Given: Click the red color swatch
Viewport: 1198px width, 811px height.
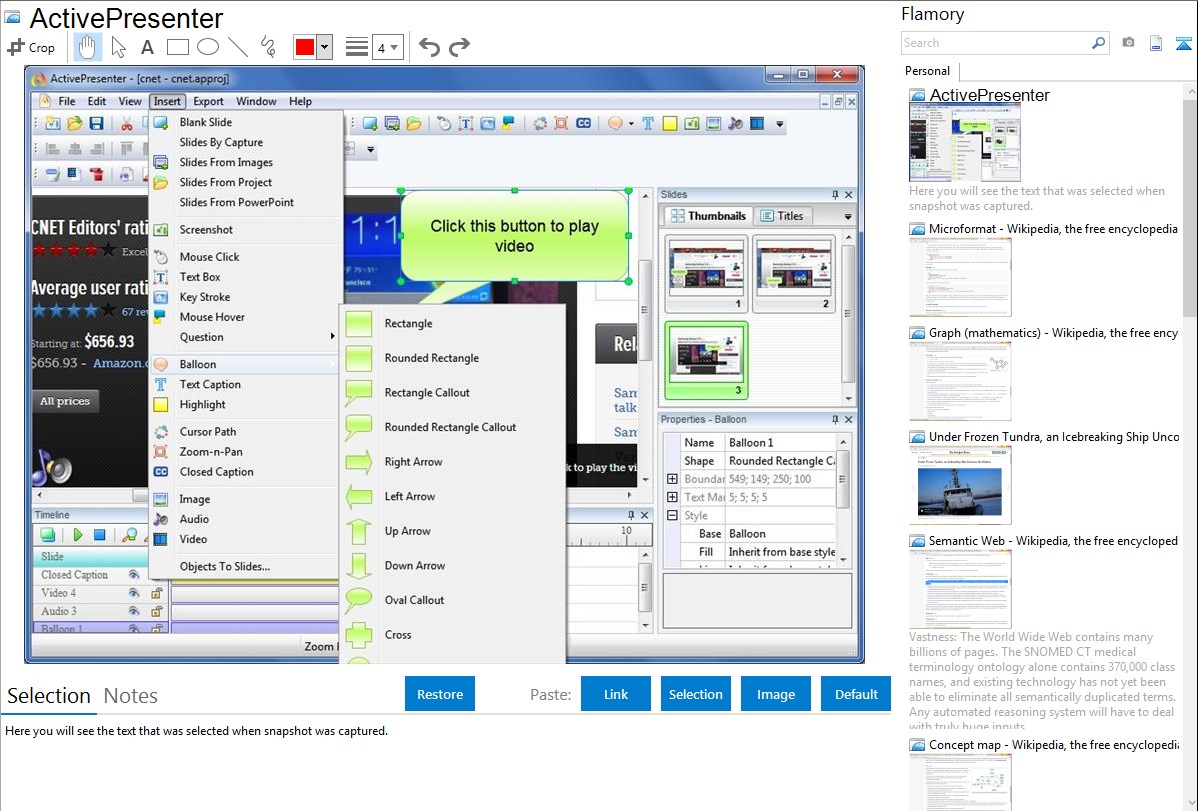Looking at the screenshot, I should 305,47.
